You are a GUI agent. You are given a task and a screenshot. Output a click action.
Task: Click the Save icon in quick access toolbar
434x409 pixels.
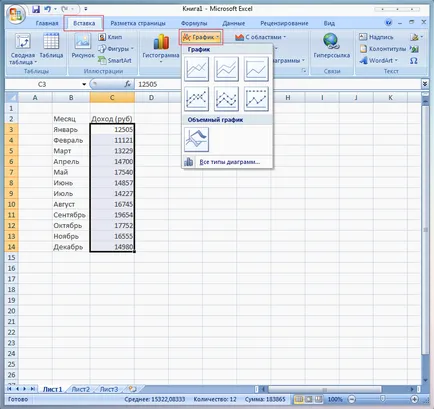(x=36, y=9)
